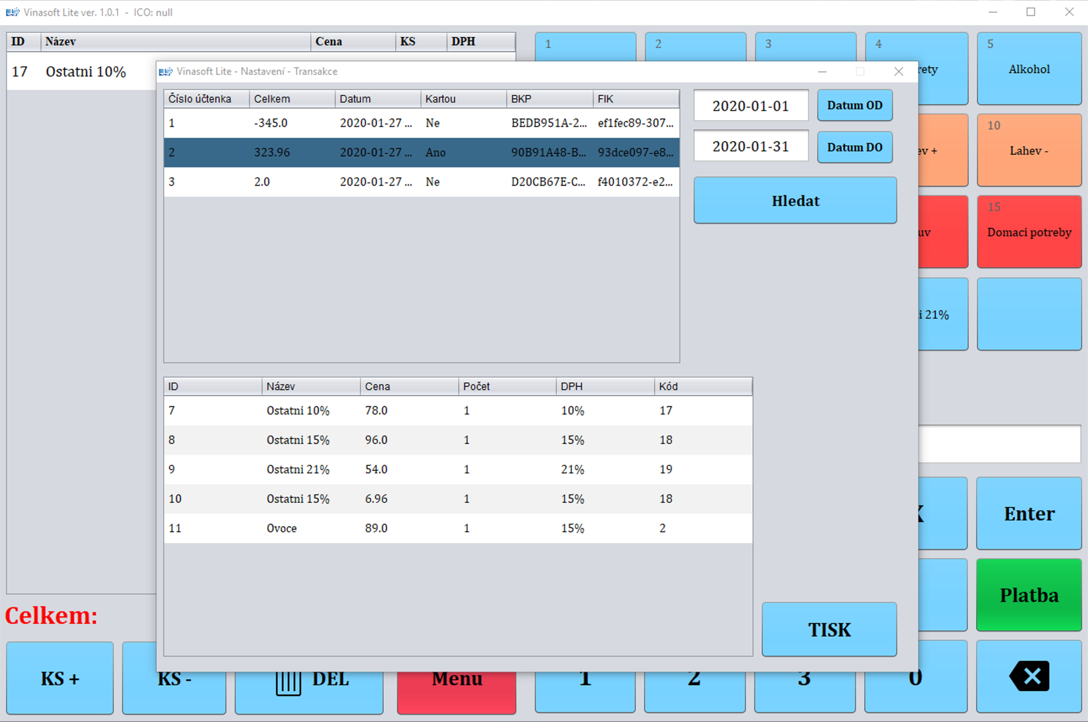Click the Lahev - category tile
Viewport: 1088px width, 722px height.
tap(1029, 149)
